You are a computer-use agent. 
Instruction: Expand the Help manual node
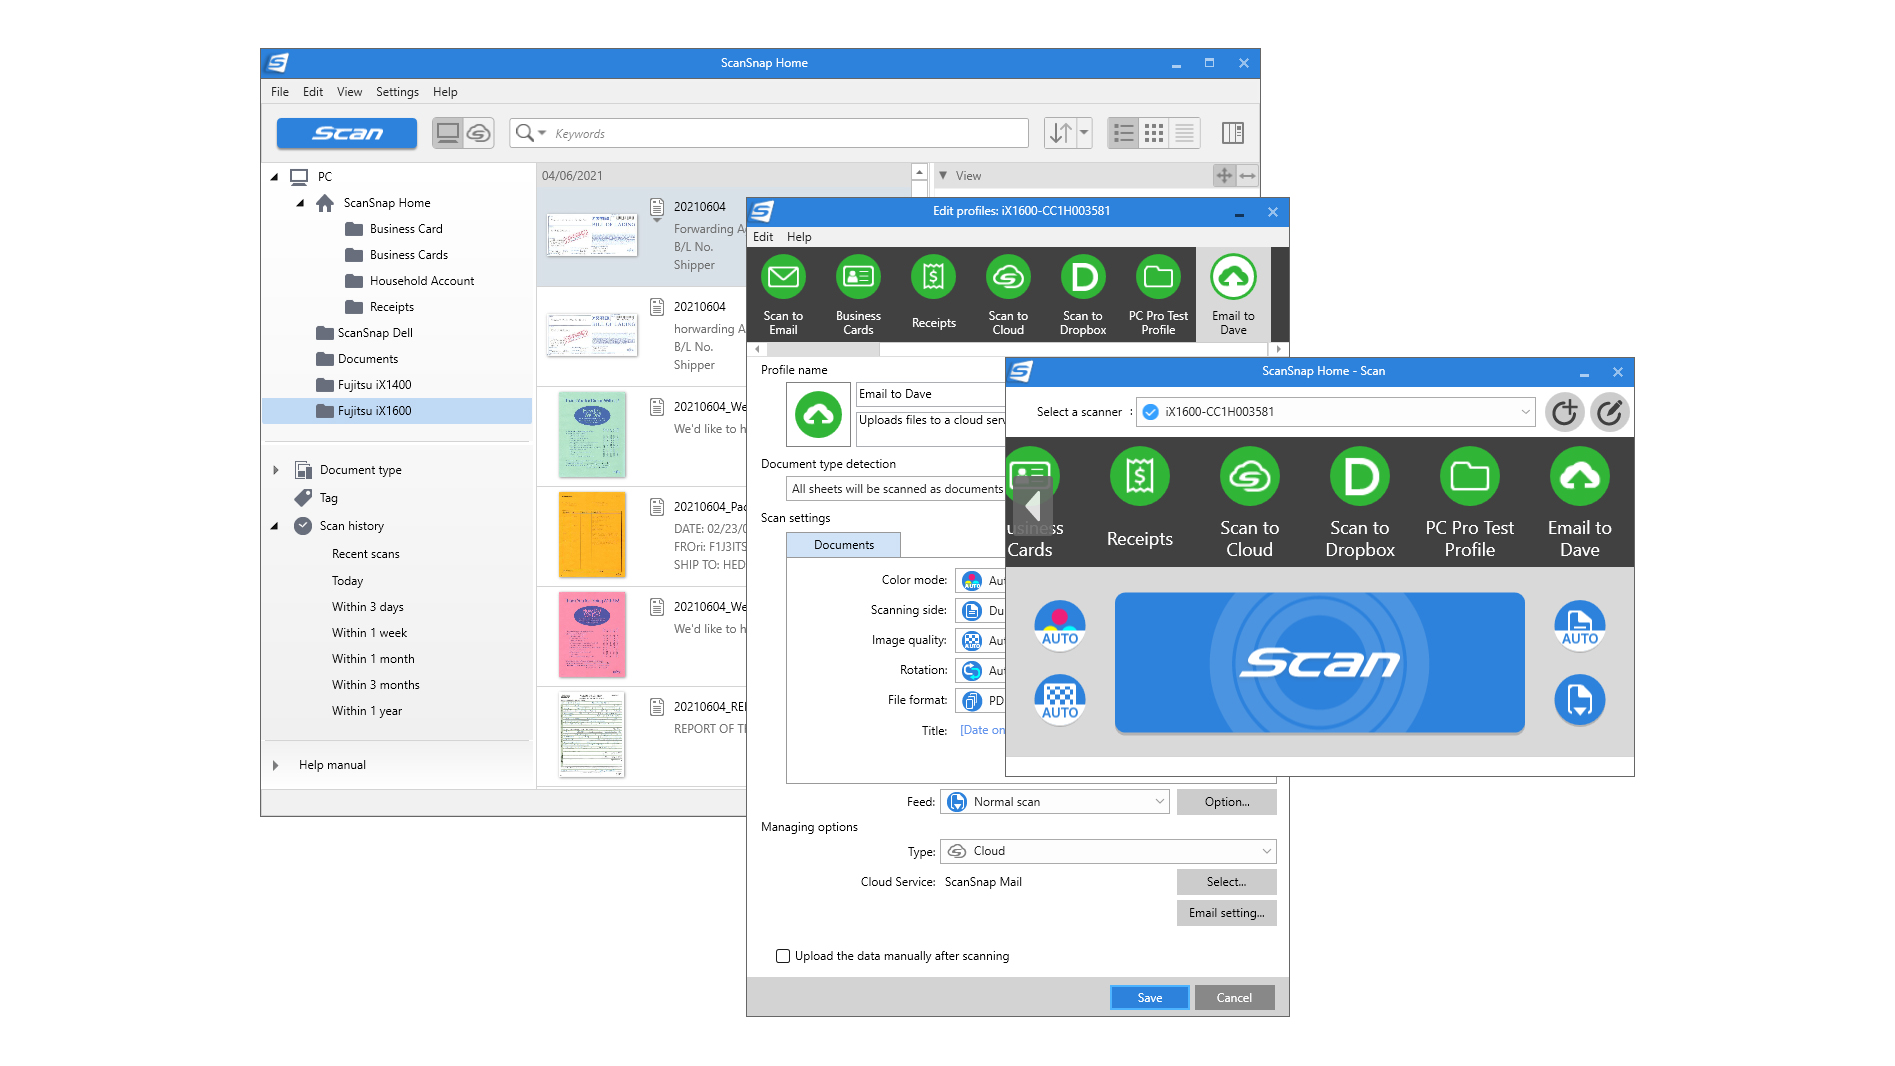click(x=276, y=765)
